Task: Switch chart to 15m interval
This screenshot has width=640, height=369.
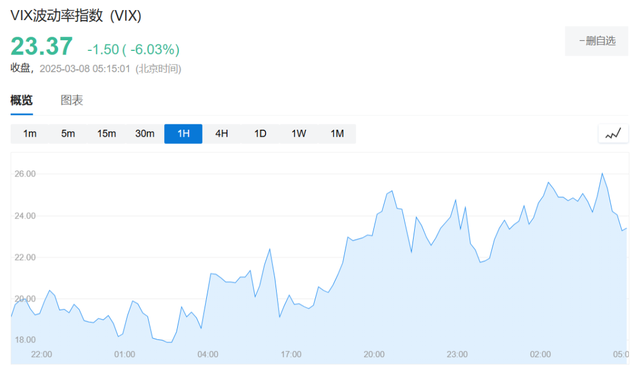Action: click(x=107, y=133)
